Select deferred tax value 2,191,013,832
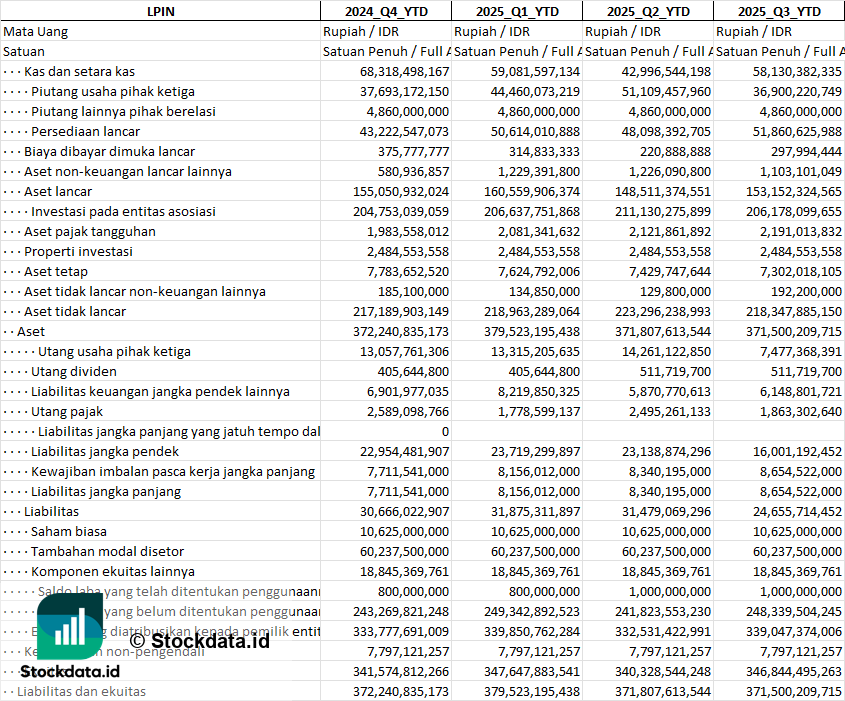Screen dimensions: 845x701 point(801,232)
